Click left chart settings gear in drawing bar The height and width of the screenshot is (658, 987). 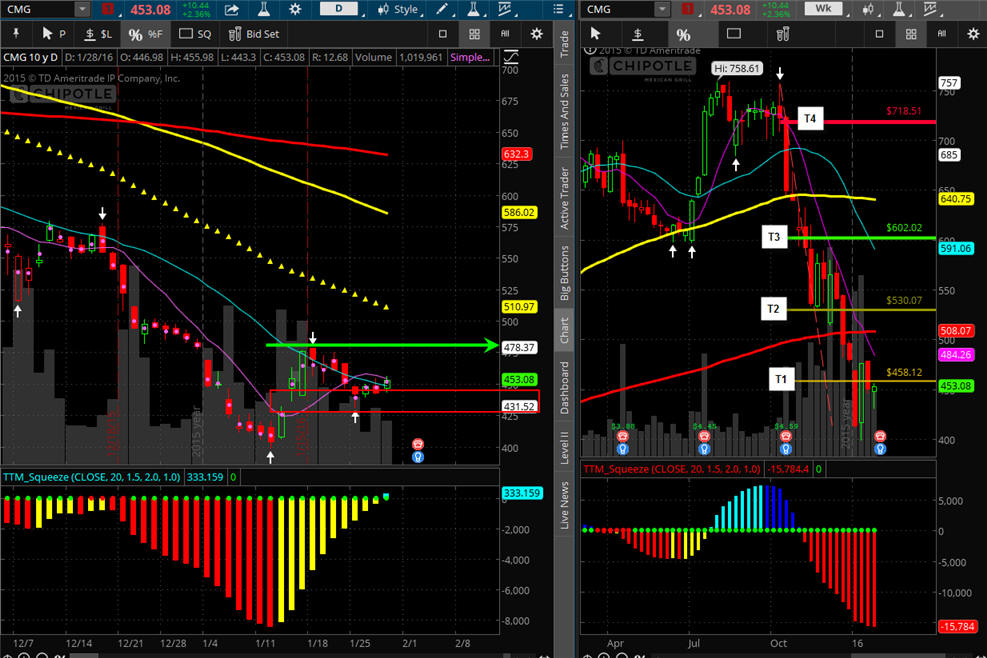[536, 34]
